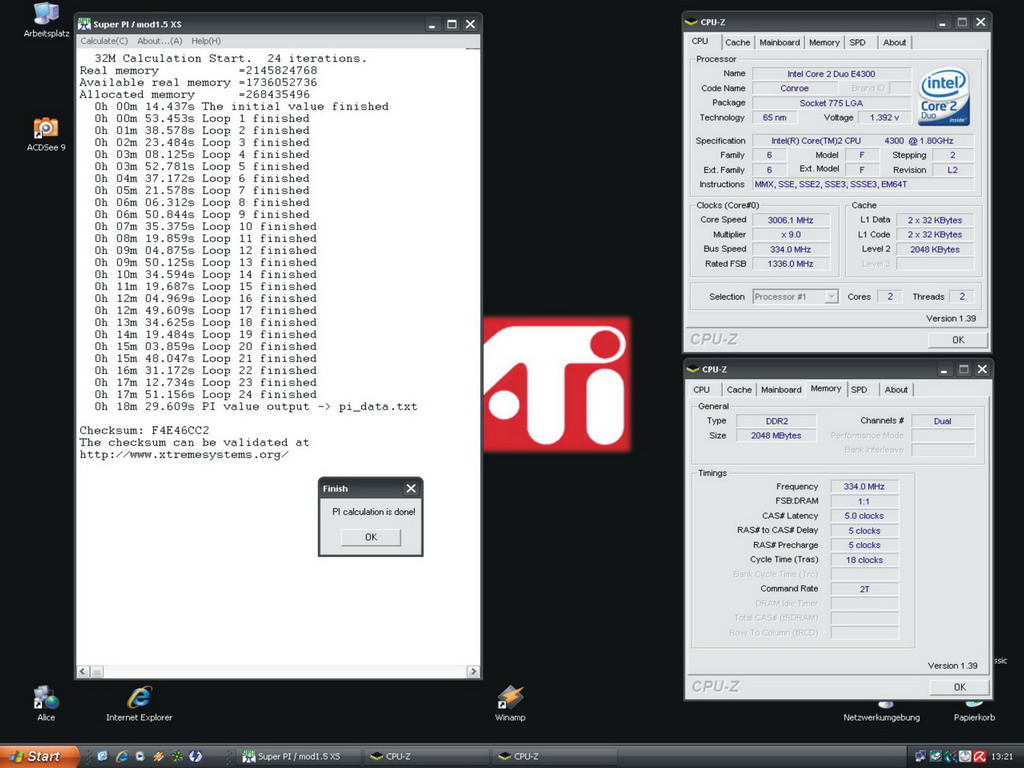1024x768 pixels.
Task: Open the Internet Explorer desktop icon
Action: click(139, 703)
